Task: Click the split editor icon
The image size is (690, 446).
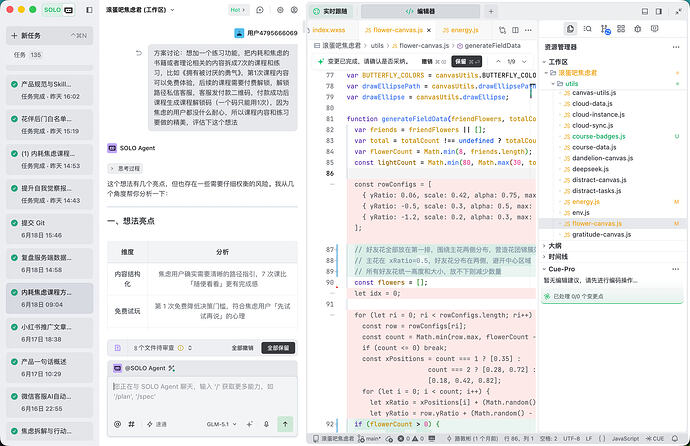Action: click(515, 30)
